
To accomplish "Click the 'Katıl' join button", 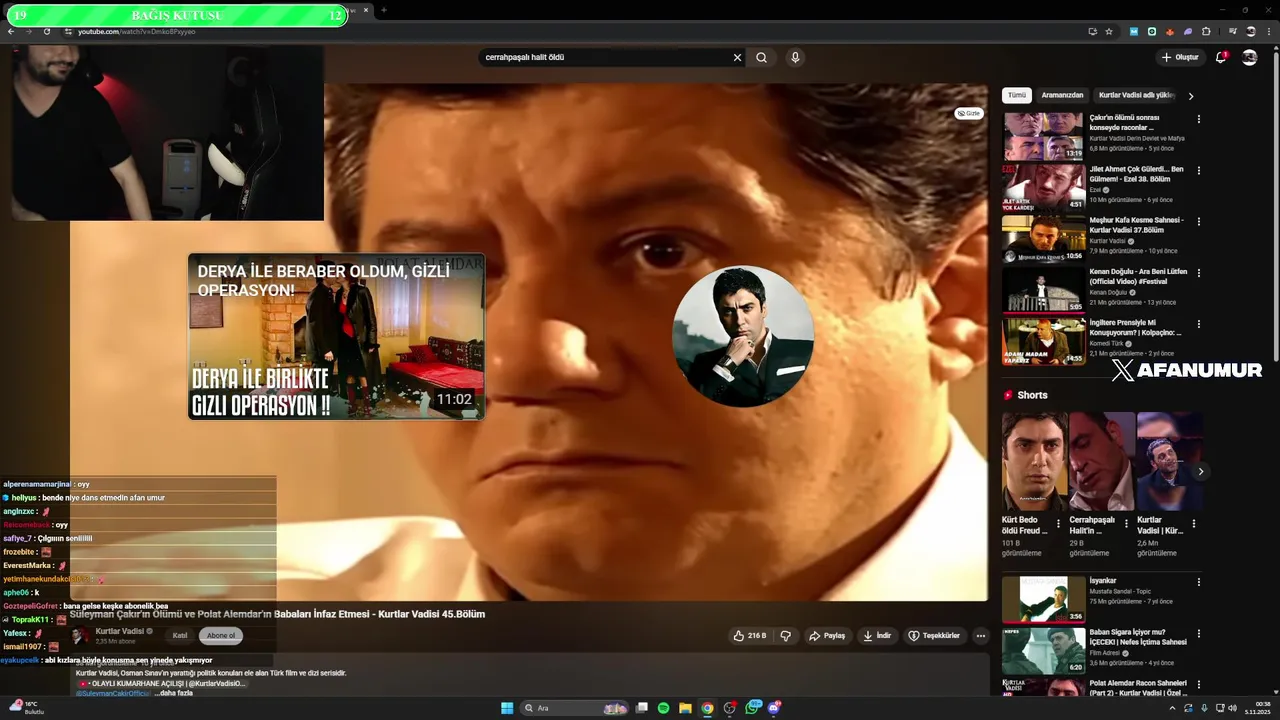I will tap(180, 635).
